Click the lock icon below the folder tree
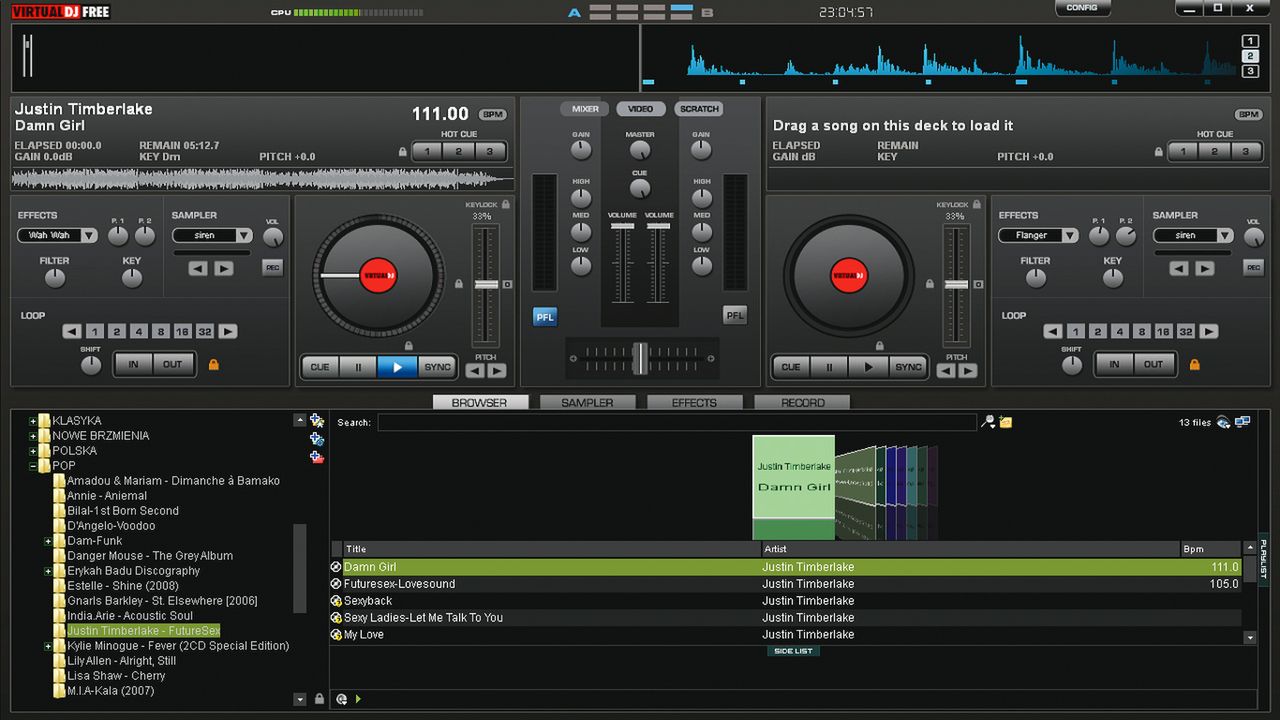 point(319,699)
